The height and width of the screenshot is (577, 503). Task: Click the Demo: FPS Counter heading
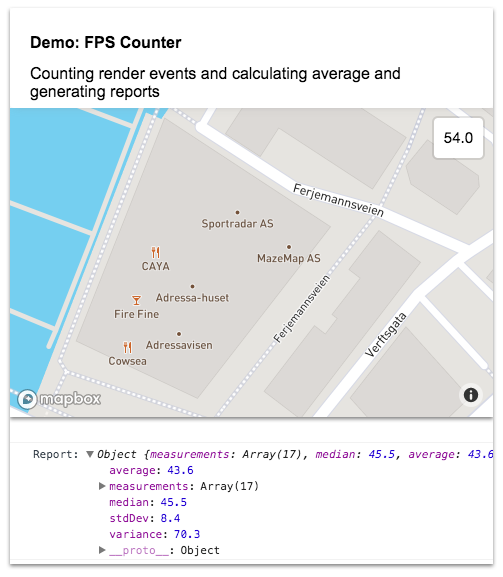click(x=106, y=42)
